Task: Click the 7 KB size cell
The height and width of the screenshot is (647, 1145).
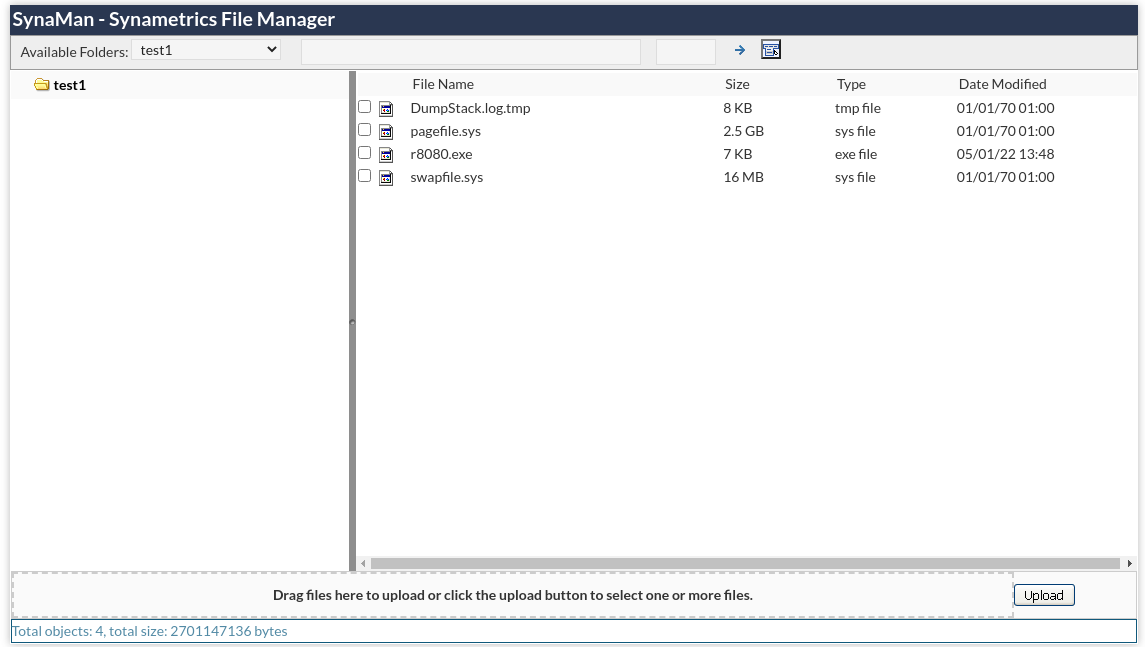Action: tap(738, 154)
